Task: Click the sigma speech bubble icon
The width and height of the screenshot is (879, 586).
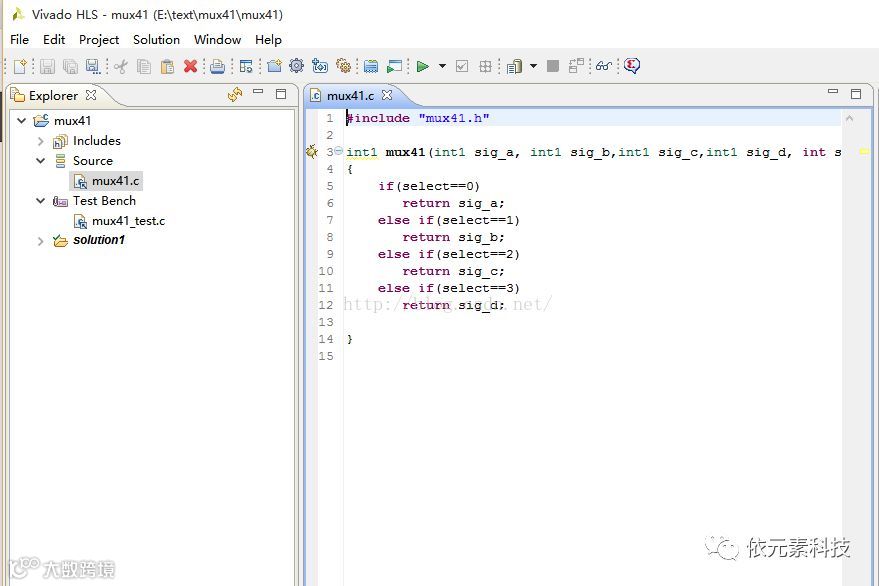Action: coord(632,66)
